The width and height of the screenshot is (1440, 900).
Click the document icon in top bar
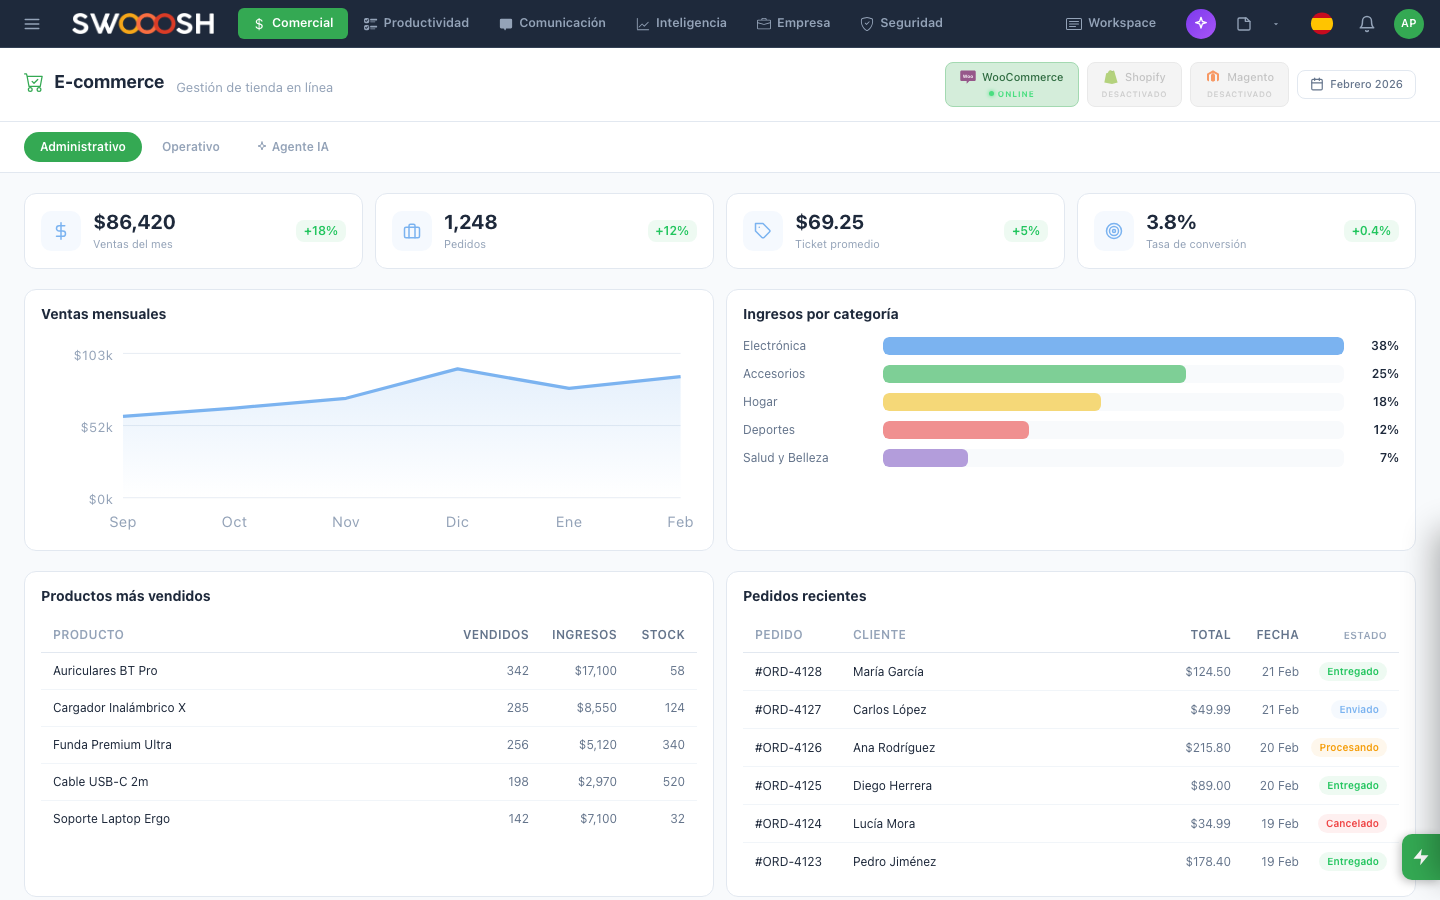1244,24
